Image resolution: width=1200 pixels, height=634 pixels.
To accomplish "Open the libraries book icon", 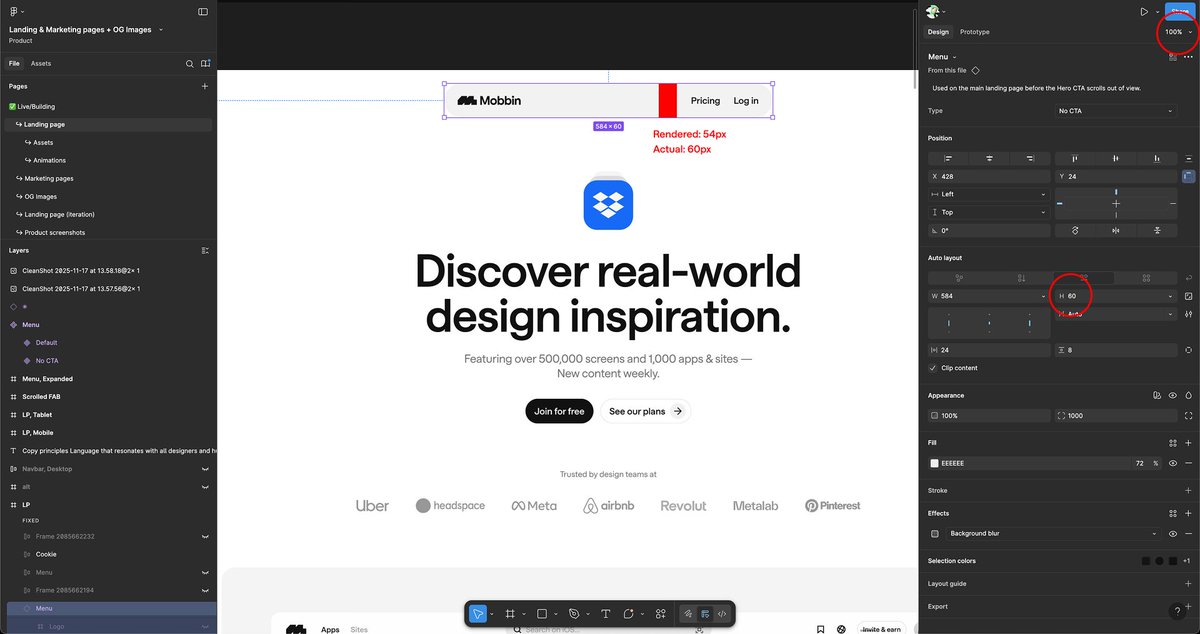I will (205, 63).
